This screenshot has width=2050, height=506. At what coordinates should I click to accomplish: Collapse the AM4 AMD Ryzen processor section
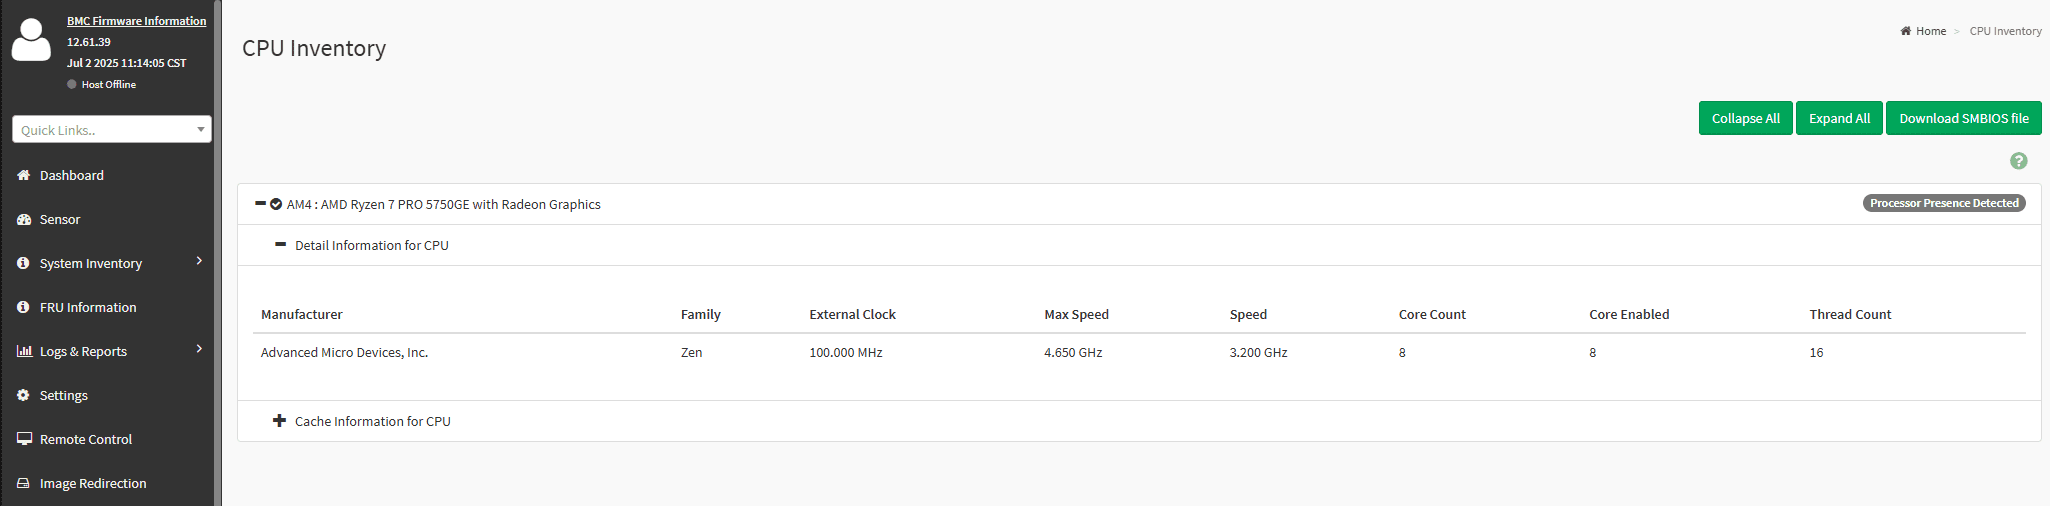[x=260, y=204]
